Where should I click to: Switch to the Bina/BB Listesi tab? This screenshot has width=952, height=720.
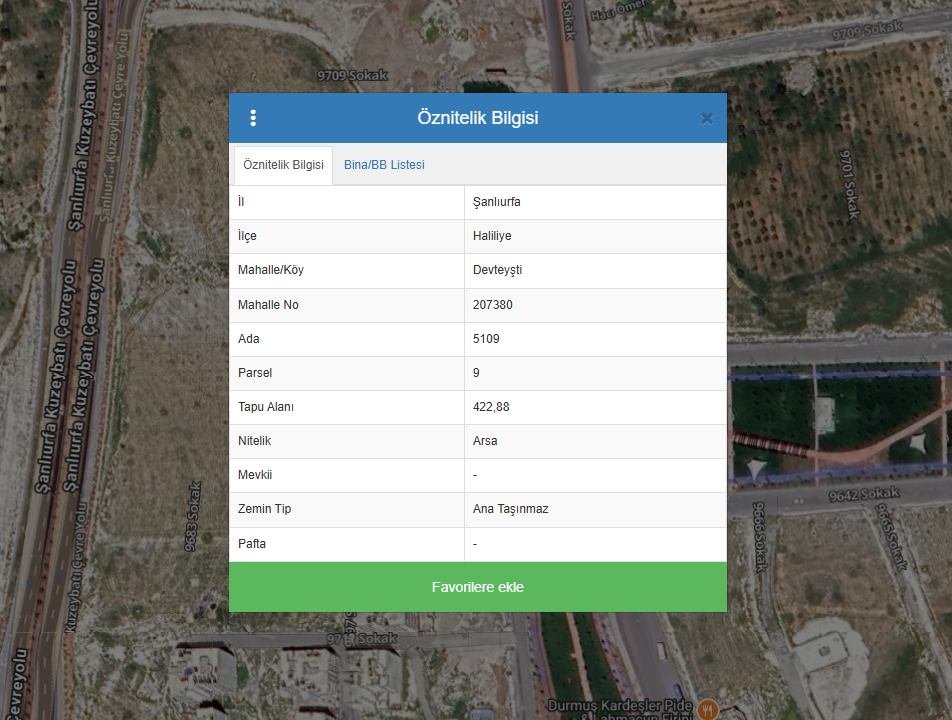pyautogui.click(x=384, y=165)
